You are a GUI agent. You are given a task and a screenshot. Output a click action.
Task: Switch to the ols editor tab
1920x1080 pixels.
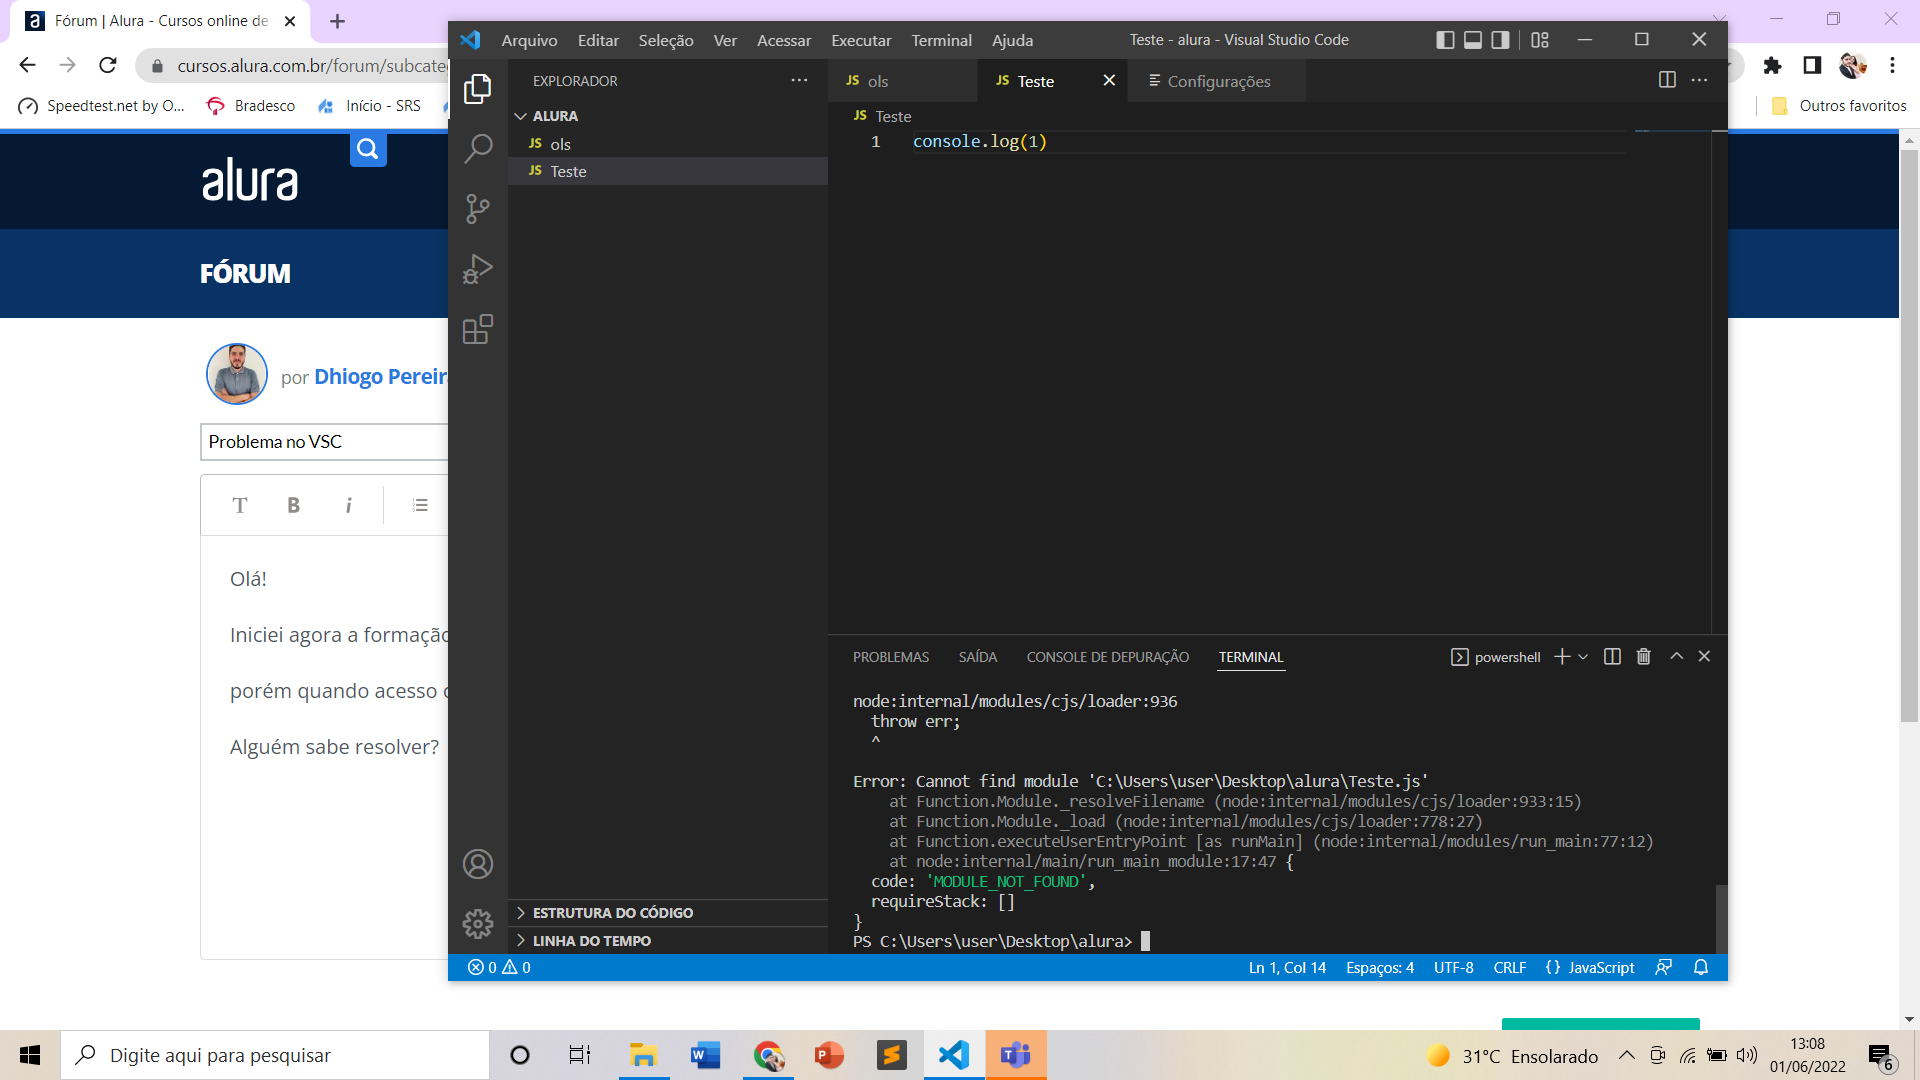point(903,81)
